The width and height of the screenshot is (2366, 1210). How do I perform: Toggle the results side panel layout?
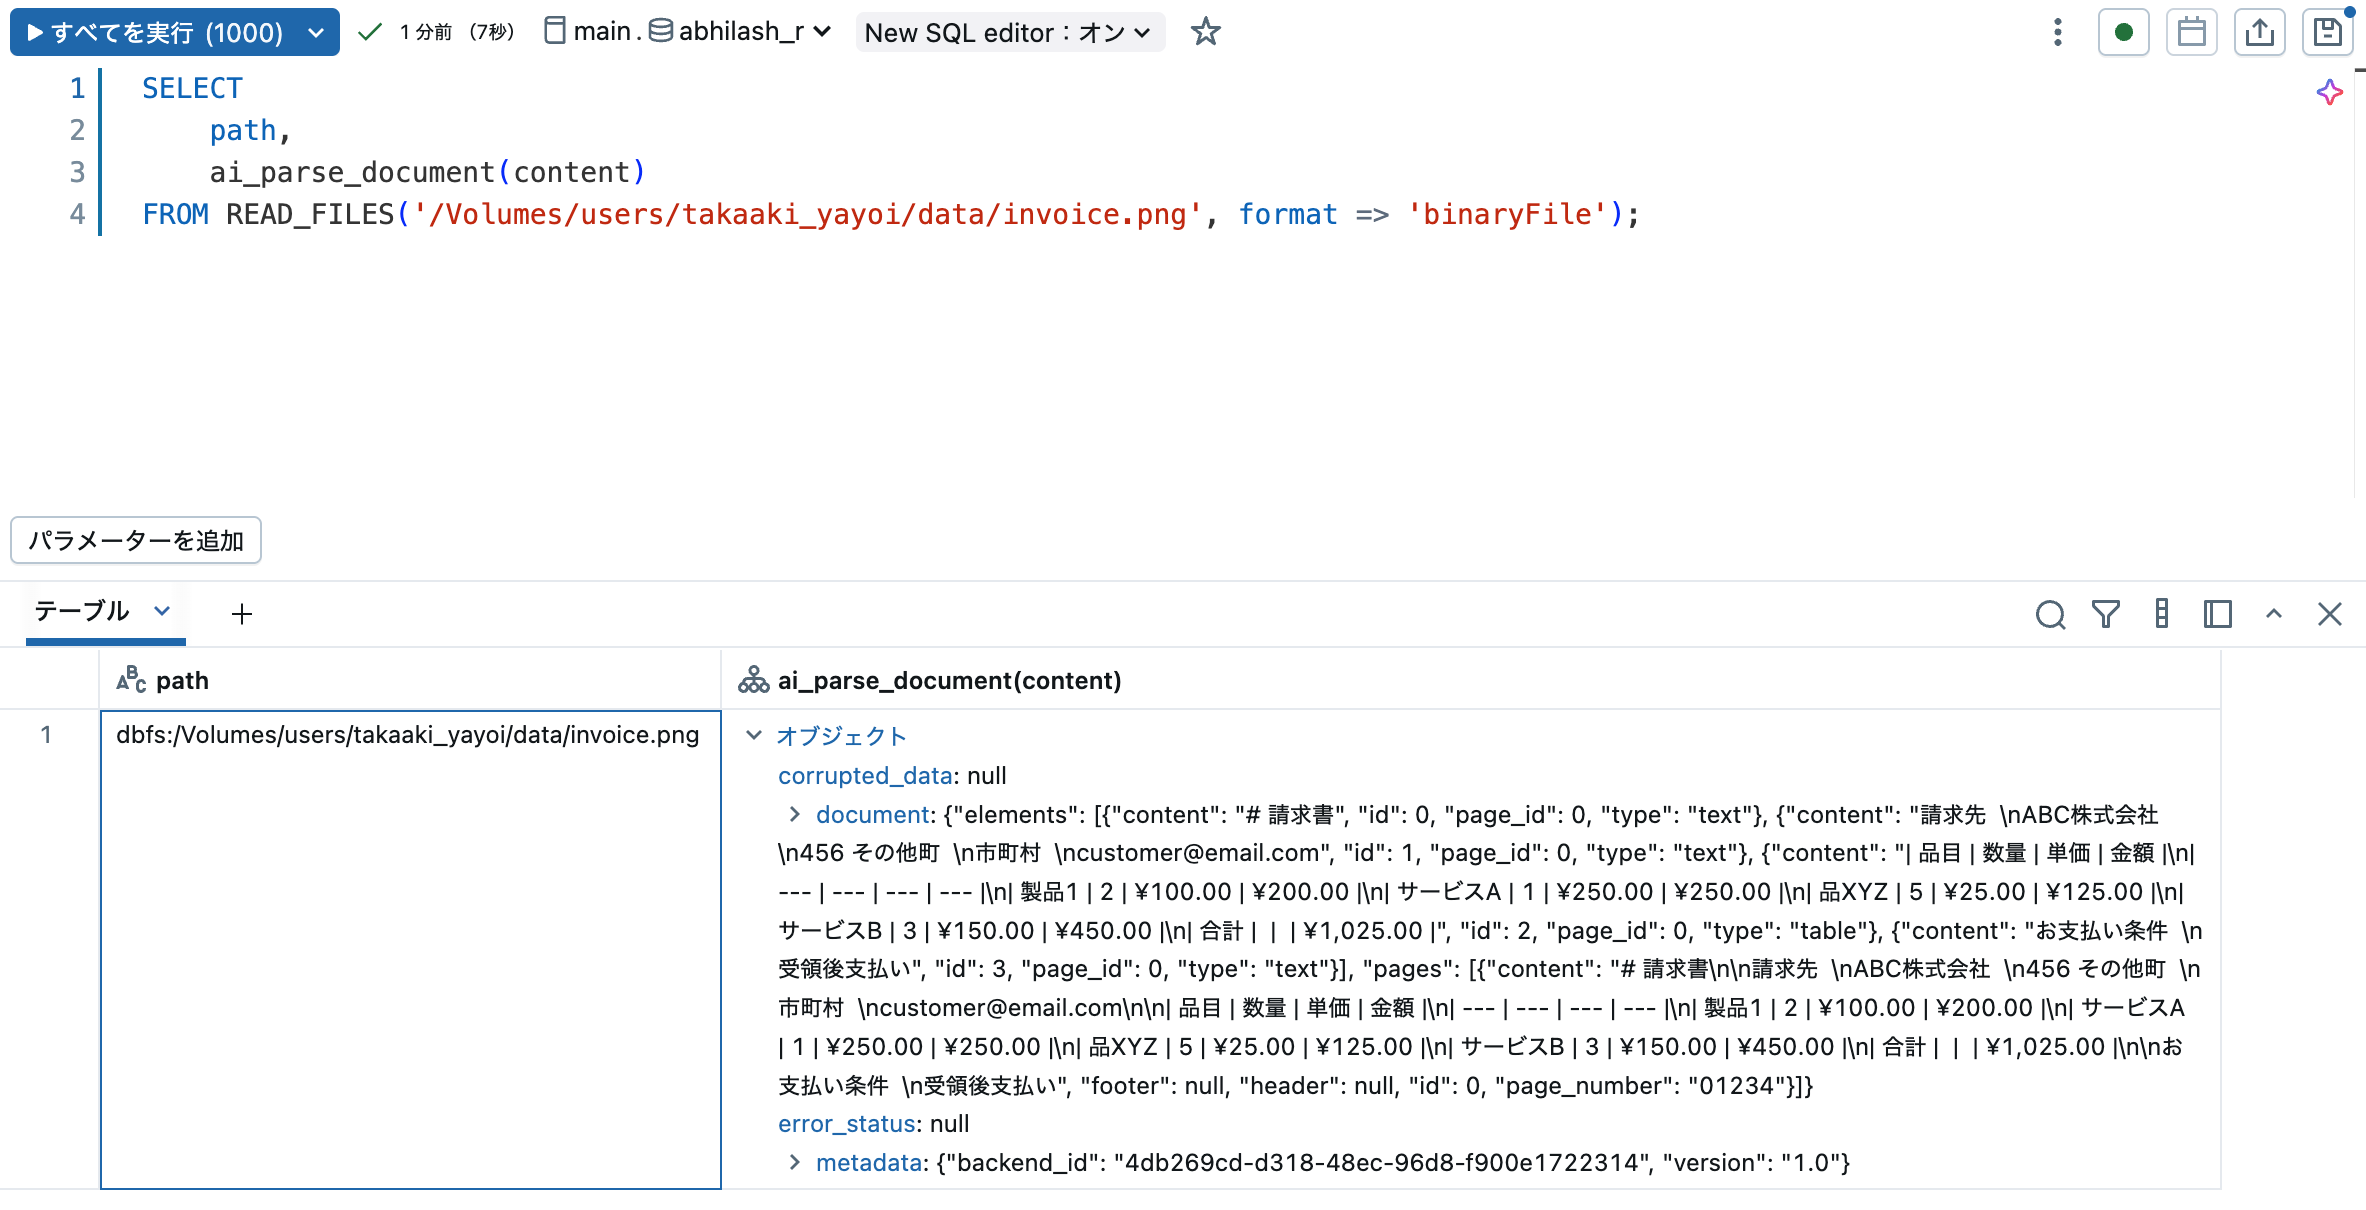click(2217, 614)
